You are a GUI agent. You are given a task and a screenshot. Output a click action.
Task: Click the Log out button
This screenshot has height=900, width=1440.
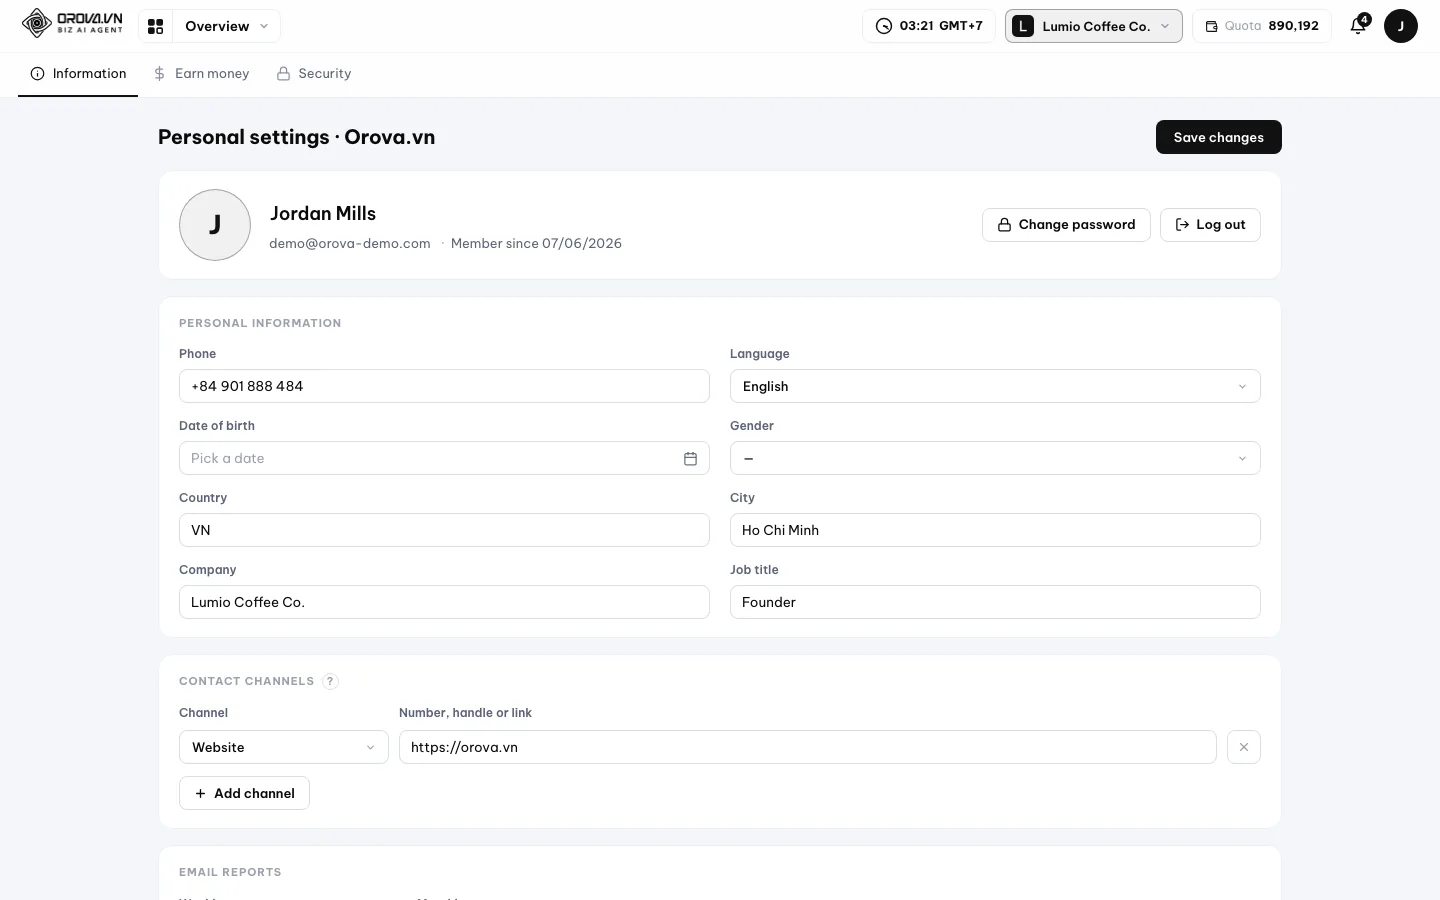(1210, 225)
